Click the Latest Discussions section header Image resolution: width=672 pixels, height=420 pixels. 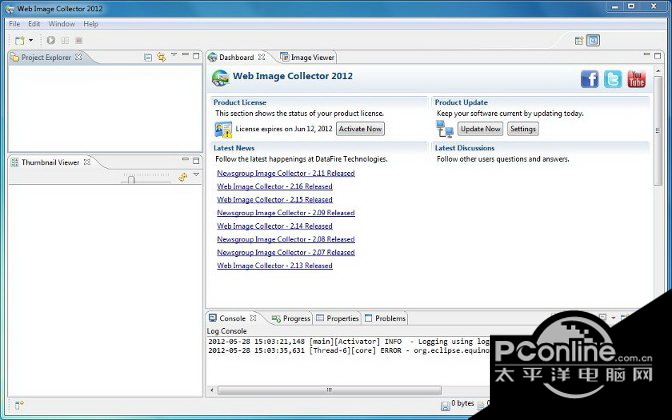tap(465, 148)
